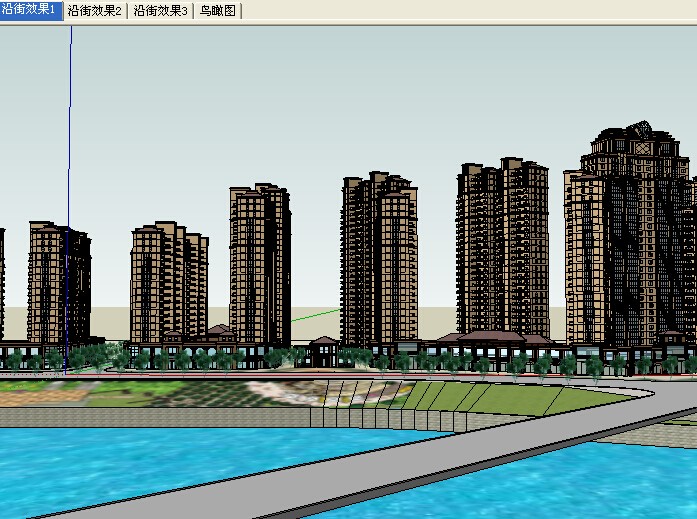Select the 沿街效果3 scene tab
This screenshot has width=697, height=519.
tap(160, 11)
